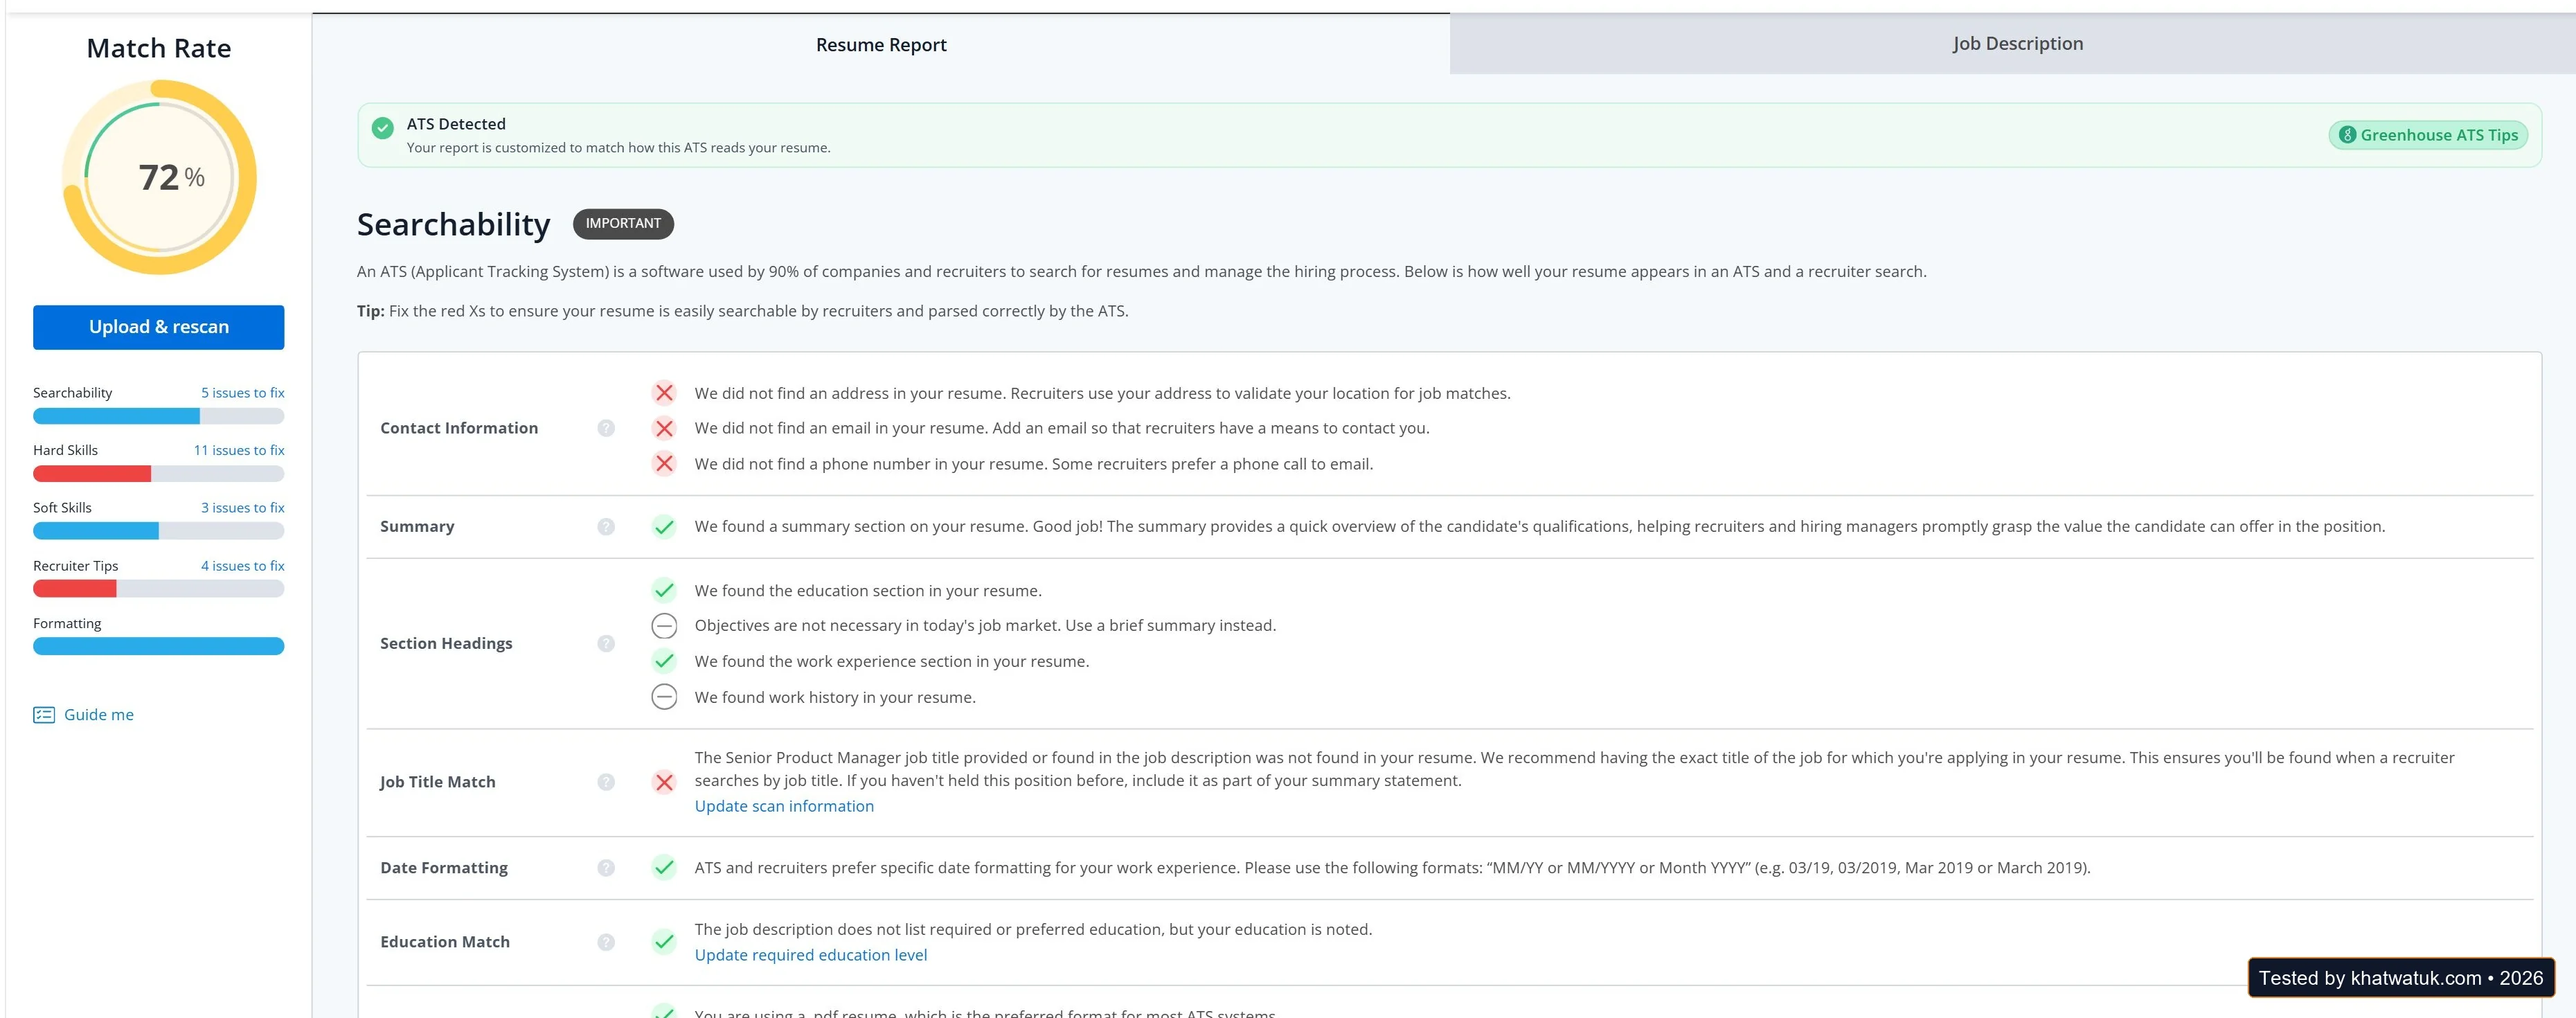Image resolution: width=2576 pixels, height=1018 pixels.
Task: Switch to the Resume Report tab
Action: 881,44
